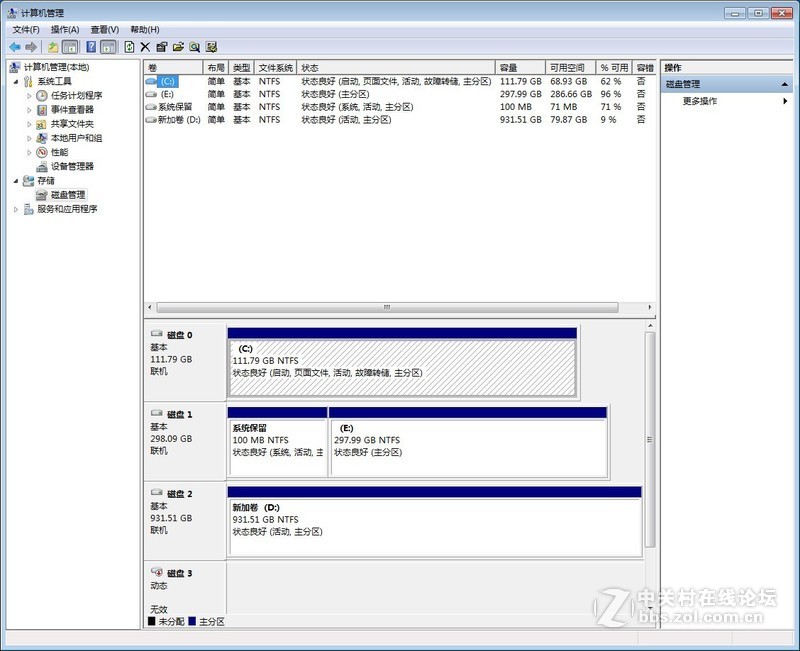This screenshot has height=651, width=800.
Task: Click the 68.93 GB free space cell
Action: coord(568,82)
